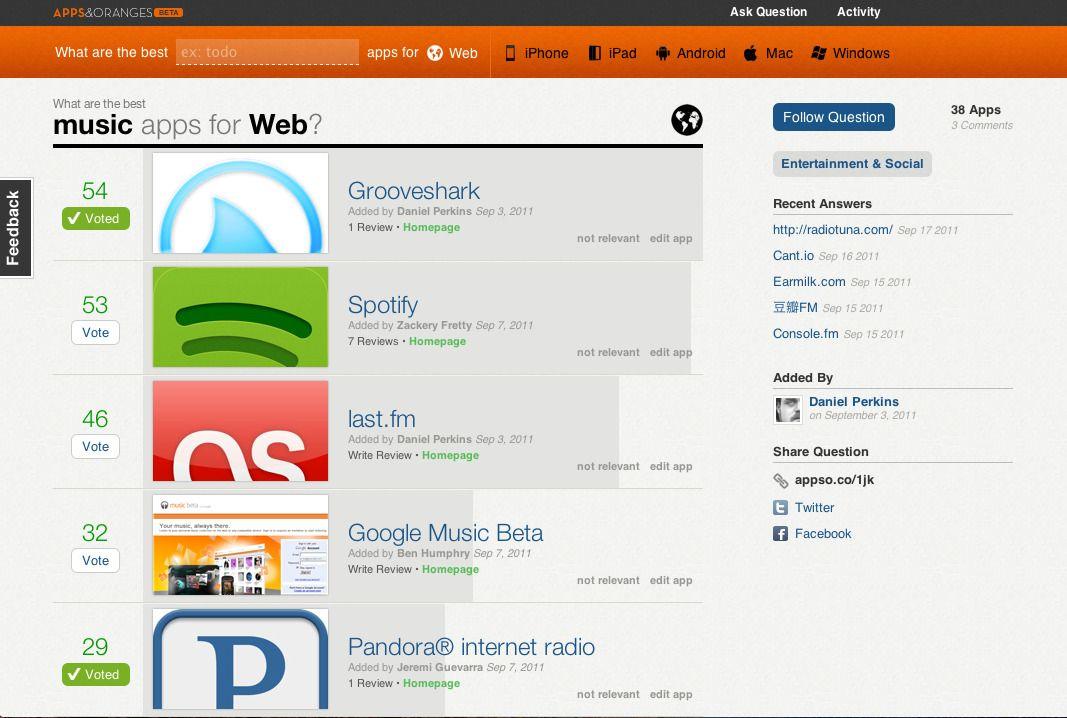Image resolution: width=1067 pixels, height=718 pixels.
Task: Click the large black globe icon
Action: pos(687,120)
